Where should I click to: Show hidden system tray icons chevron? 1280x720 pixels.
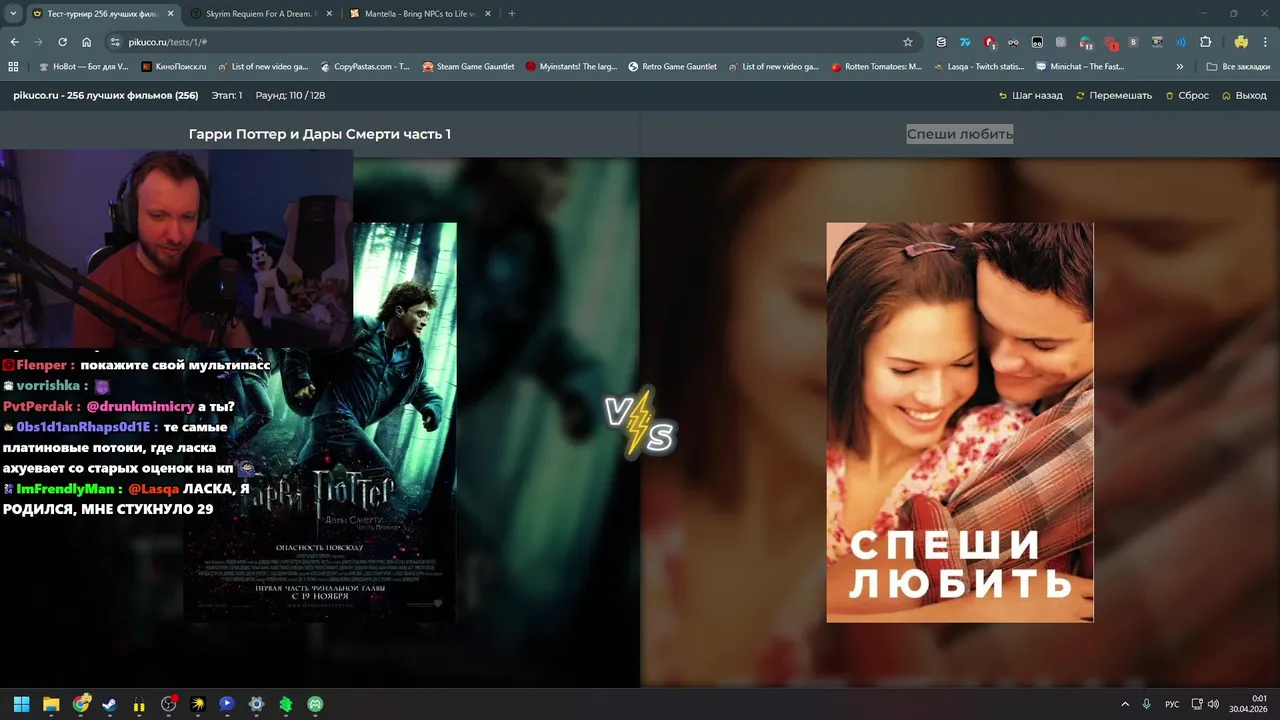point(1125,704)
